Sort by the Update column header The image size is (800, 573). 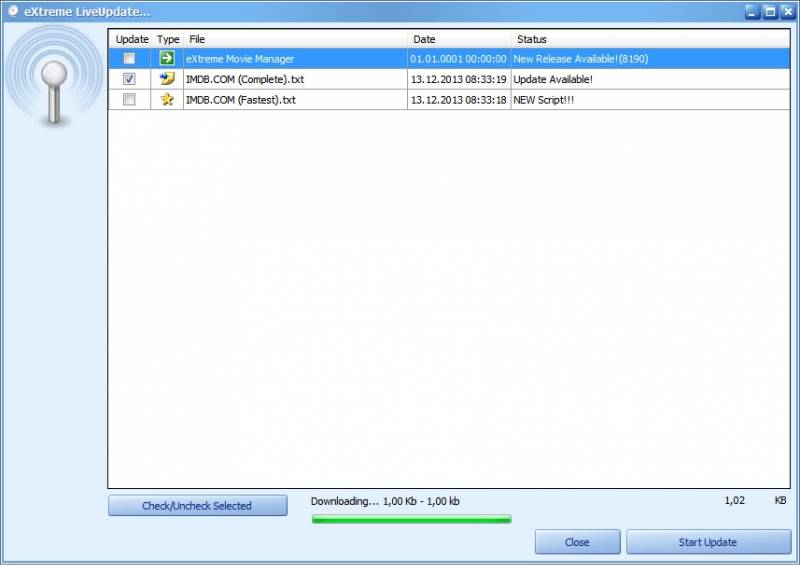pos(131,39)
